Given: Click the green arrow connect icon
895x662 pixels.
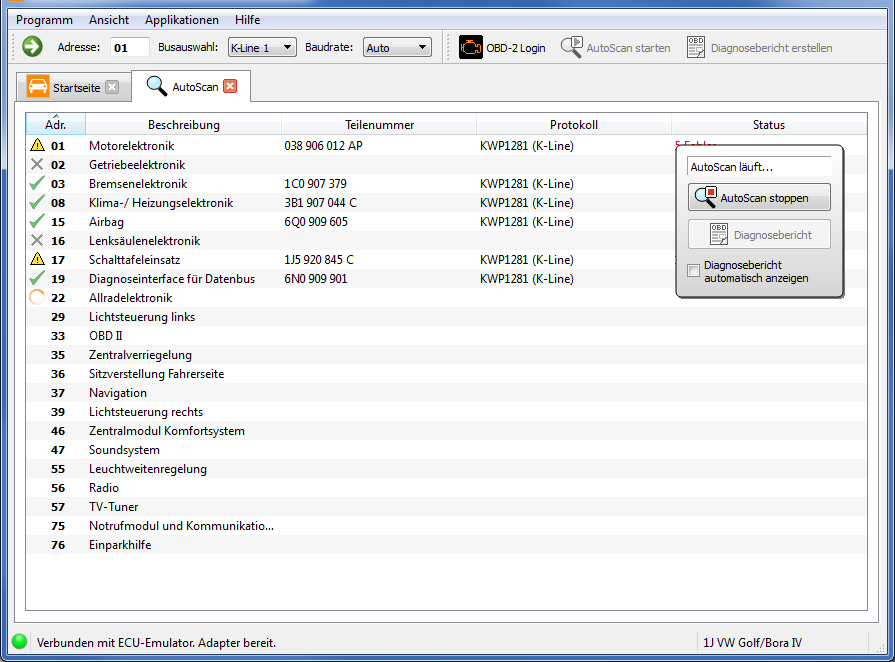Looking at the screenshot, I should pos(32,47).
